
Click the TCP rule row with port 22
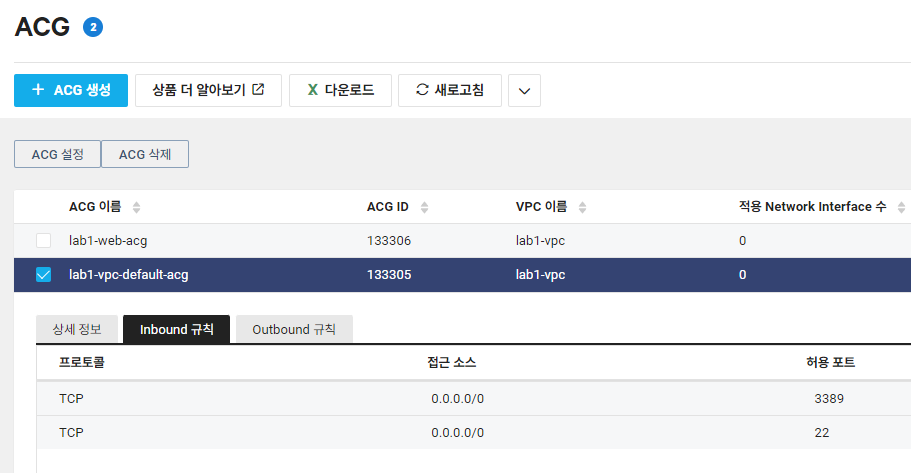pyautogui.click(x=474, y=432)
